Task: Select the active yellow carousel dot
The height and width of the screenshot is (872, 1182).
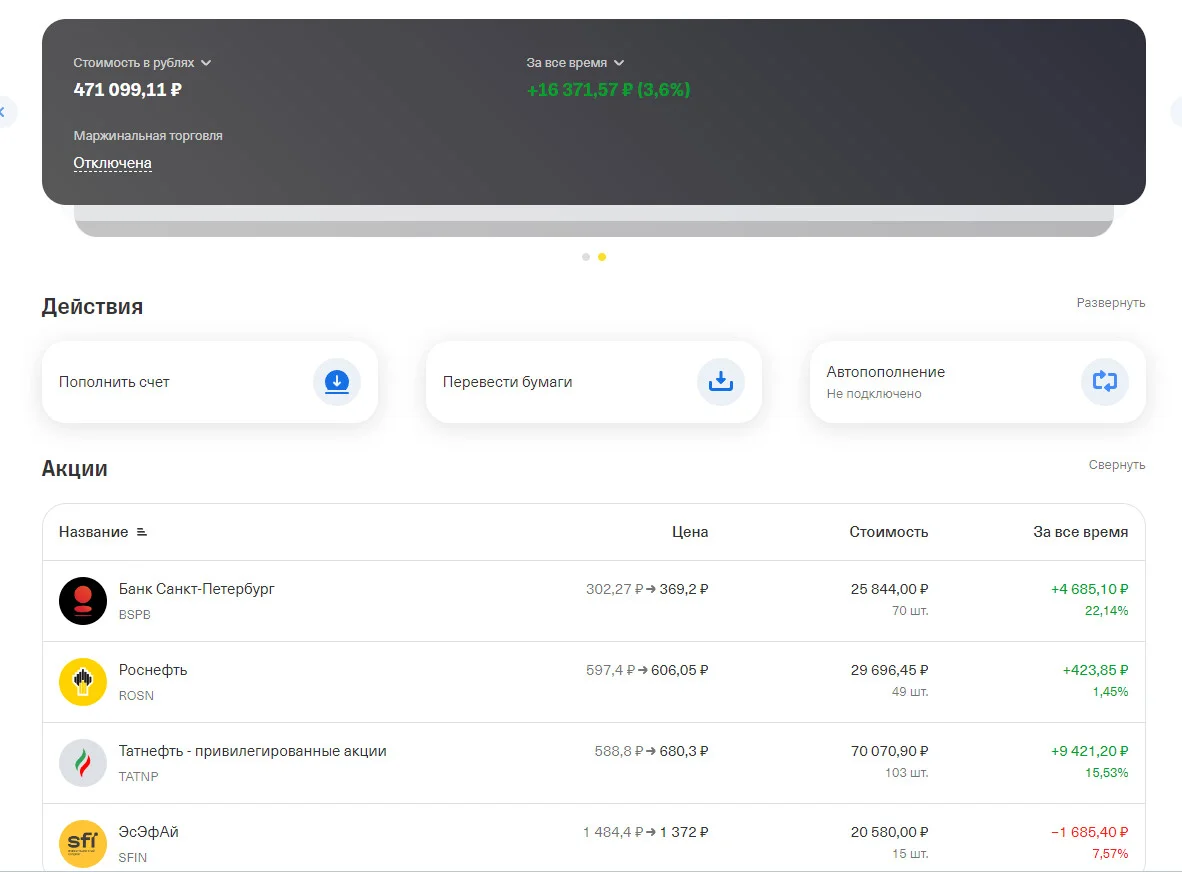Action: tap(602, 257)
